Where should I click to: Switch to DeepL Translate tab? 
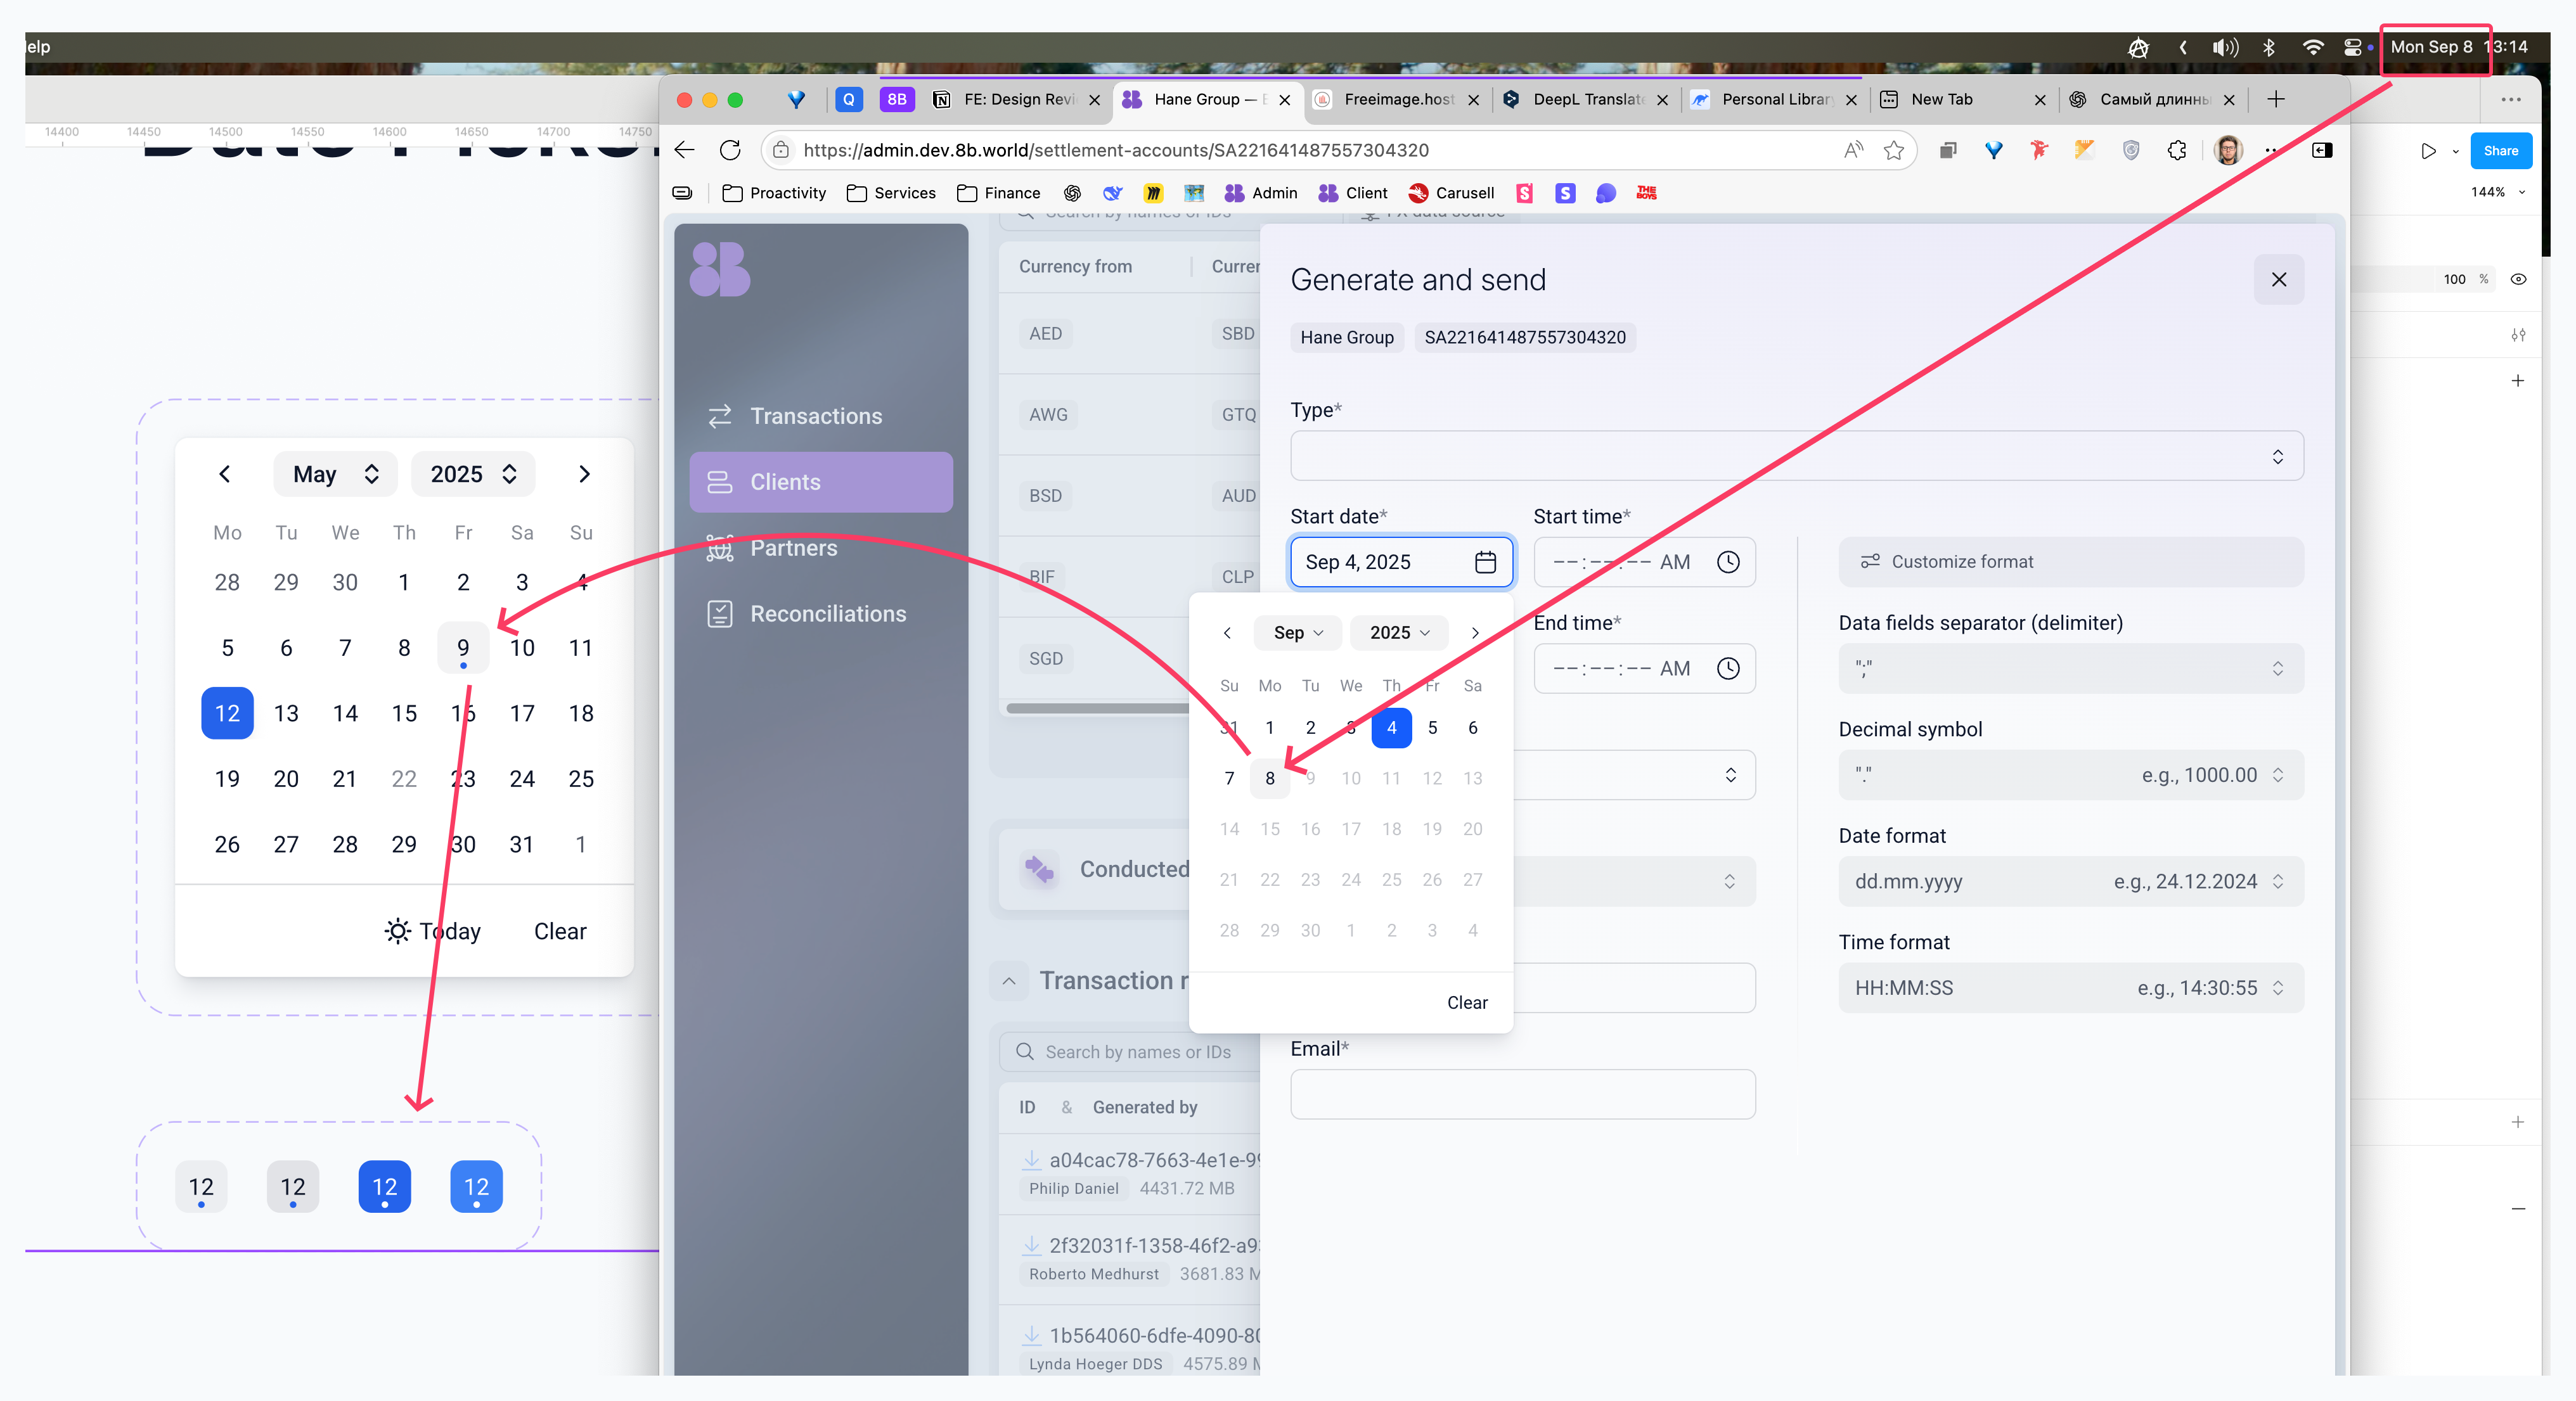point(1586,99)
